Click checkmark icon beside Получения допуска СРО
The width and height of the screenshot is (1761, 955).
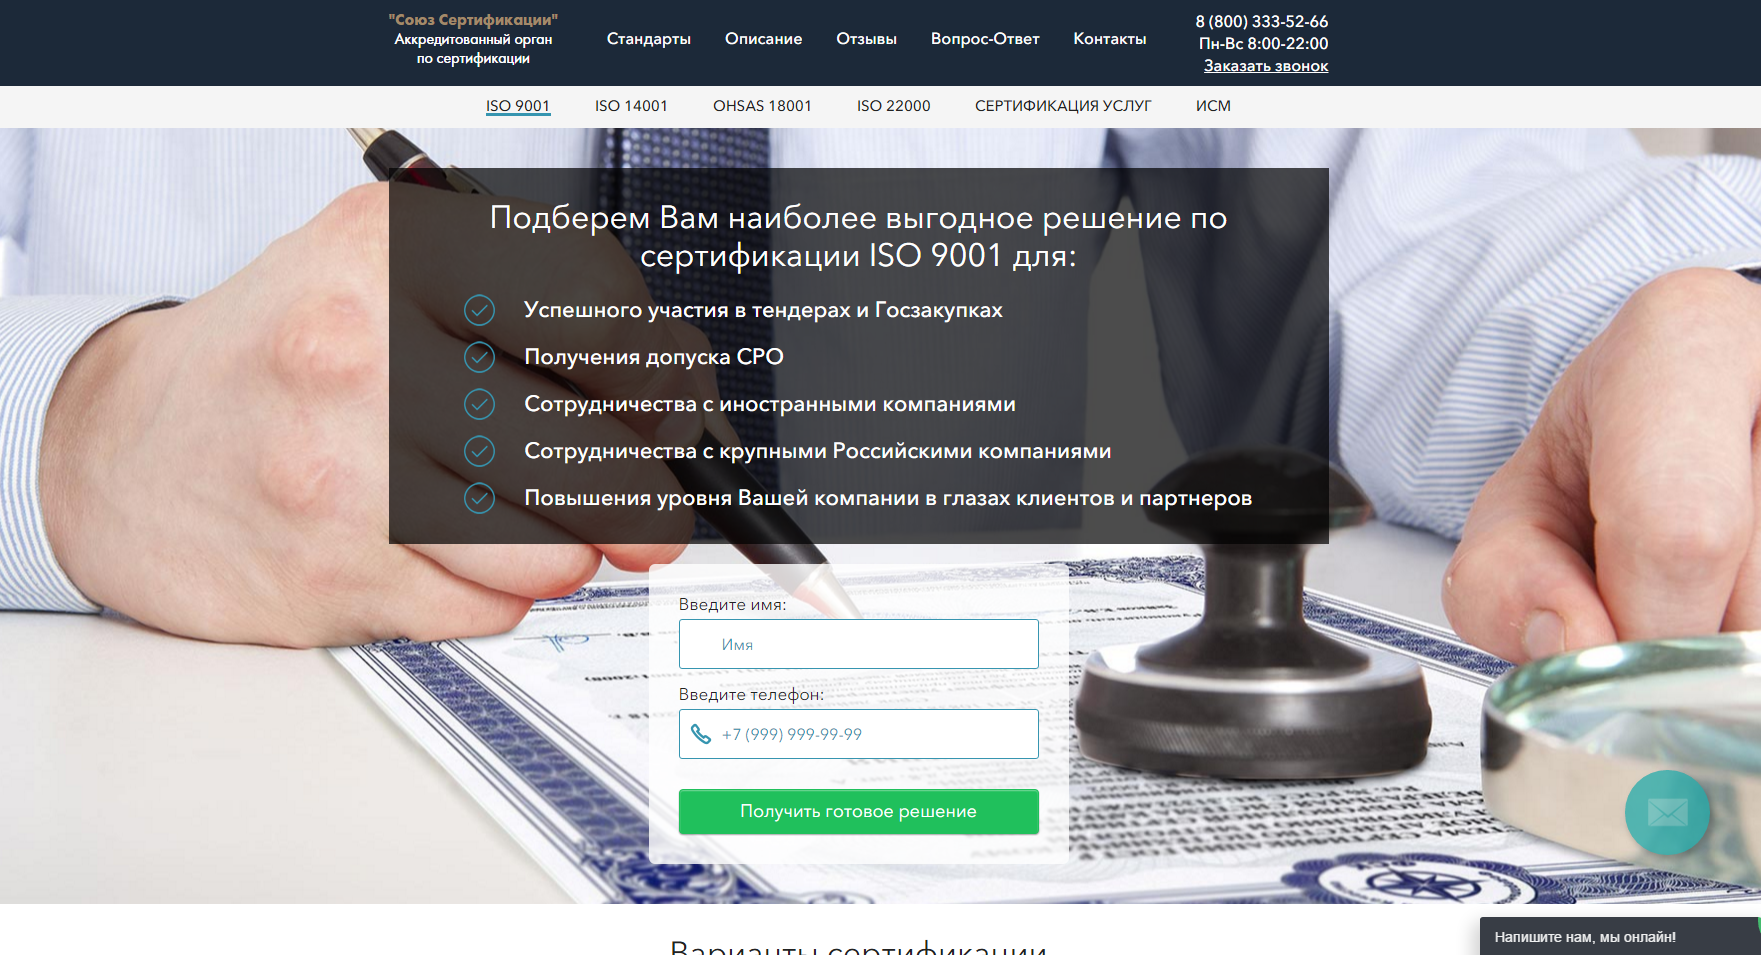pyautogui.click(x=480, y=357)
